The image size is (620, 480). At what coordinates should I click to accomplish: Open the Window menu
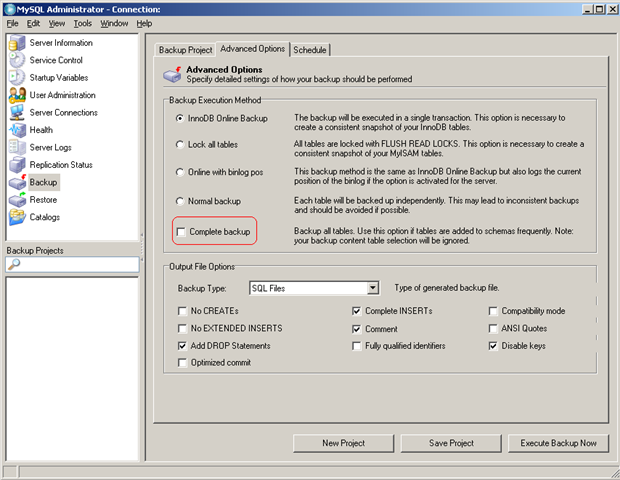tap(114, 23)
